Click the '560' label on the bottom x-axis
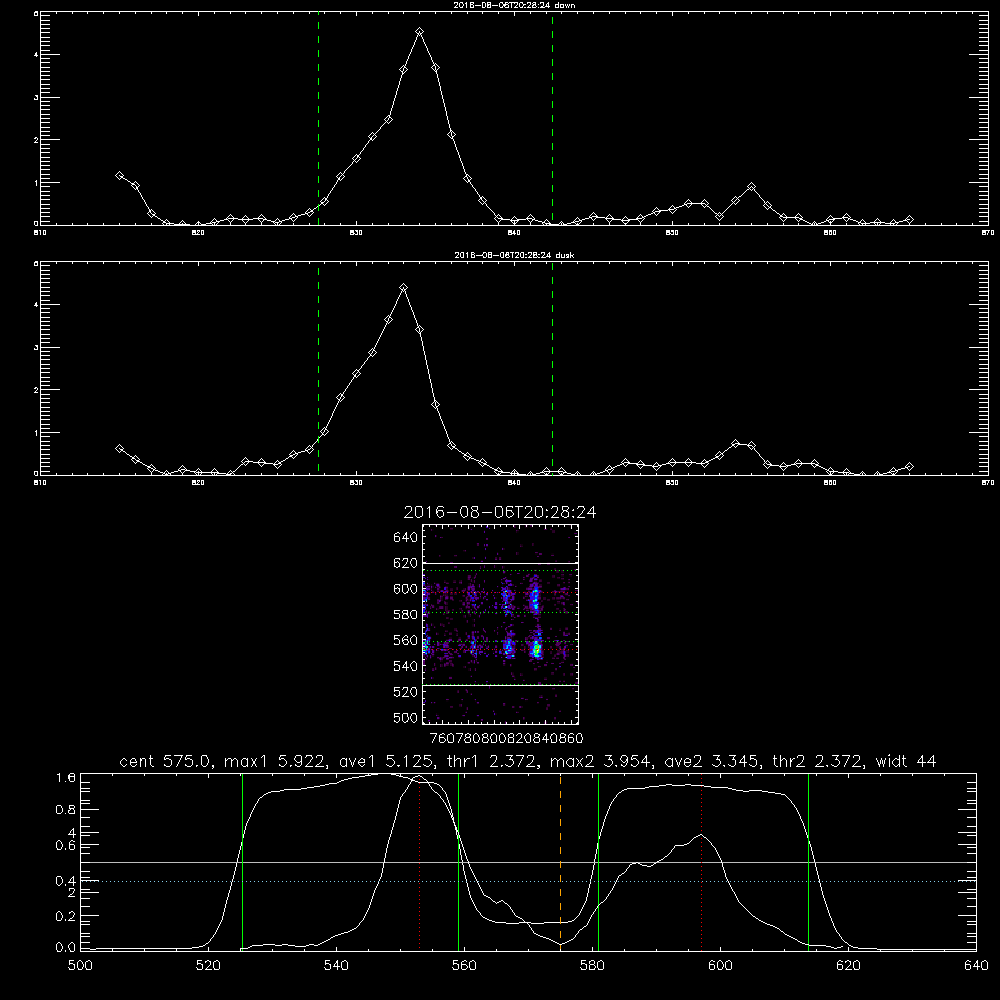 point(464,966)
